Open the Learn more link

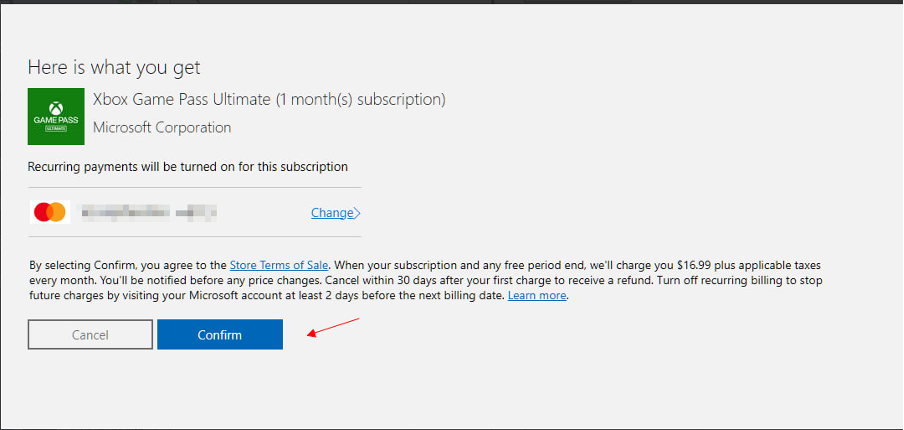point(537,296)
